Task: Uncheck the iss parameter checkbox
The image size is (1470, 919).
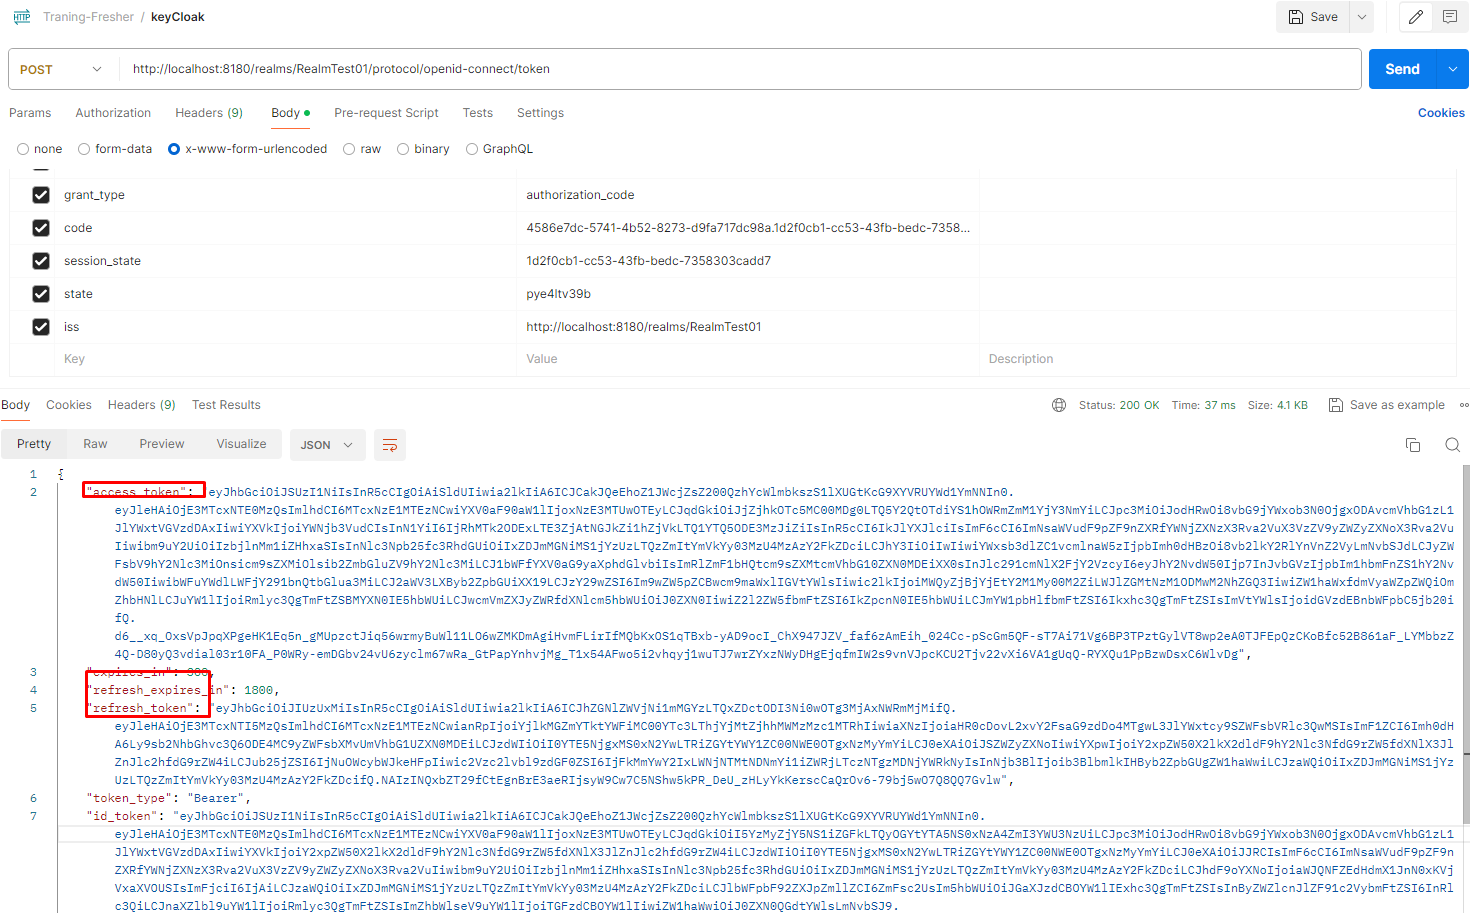Action: [41, 327]
